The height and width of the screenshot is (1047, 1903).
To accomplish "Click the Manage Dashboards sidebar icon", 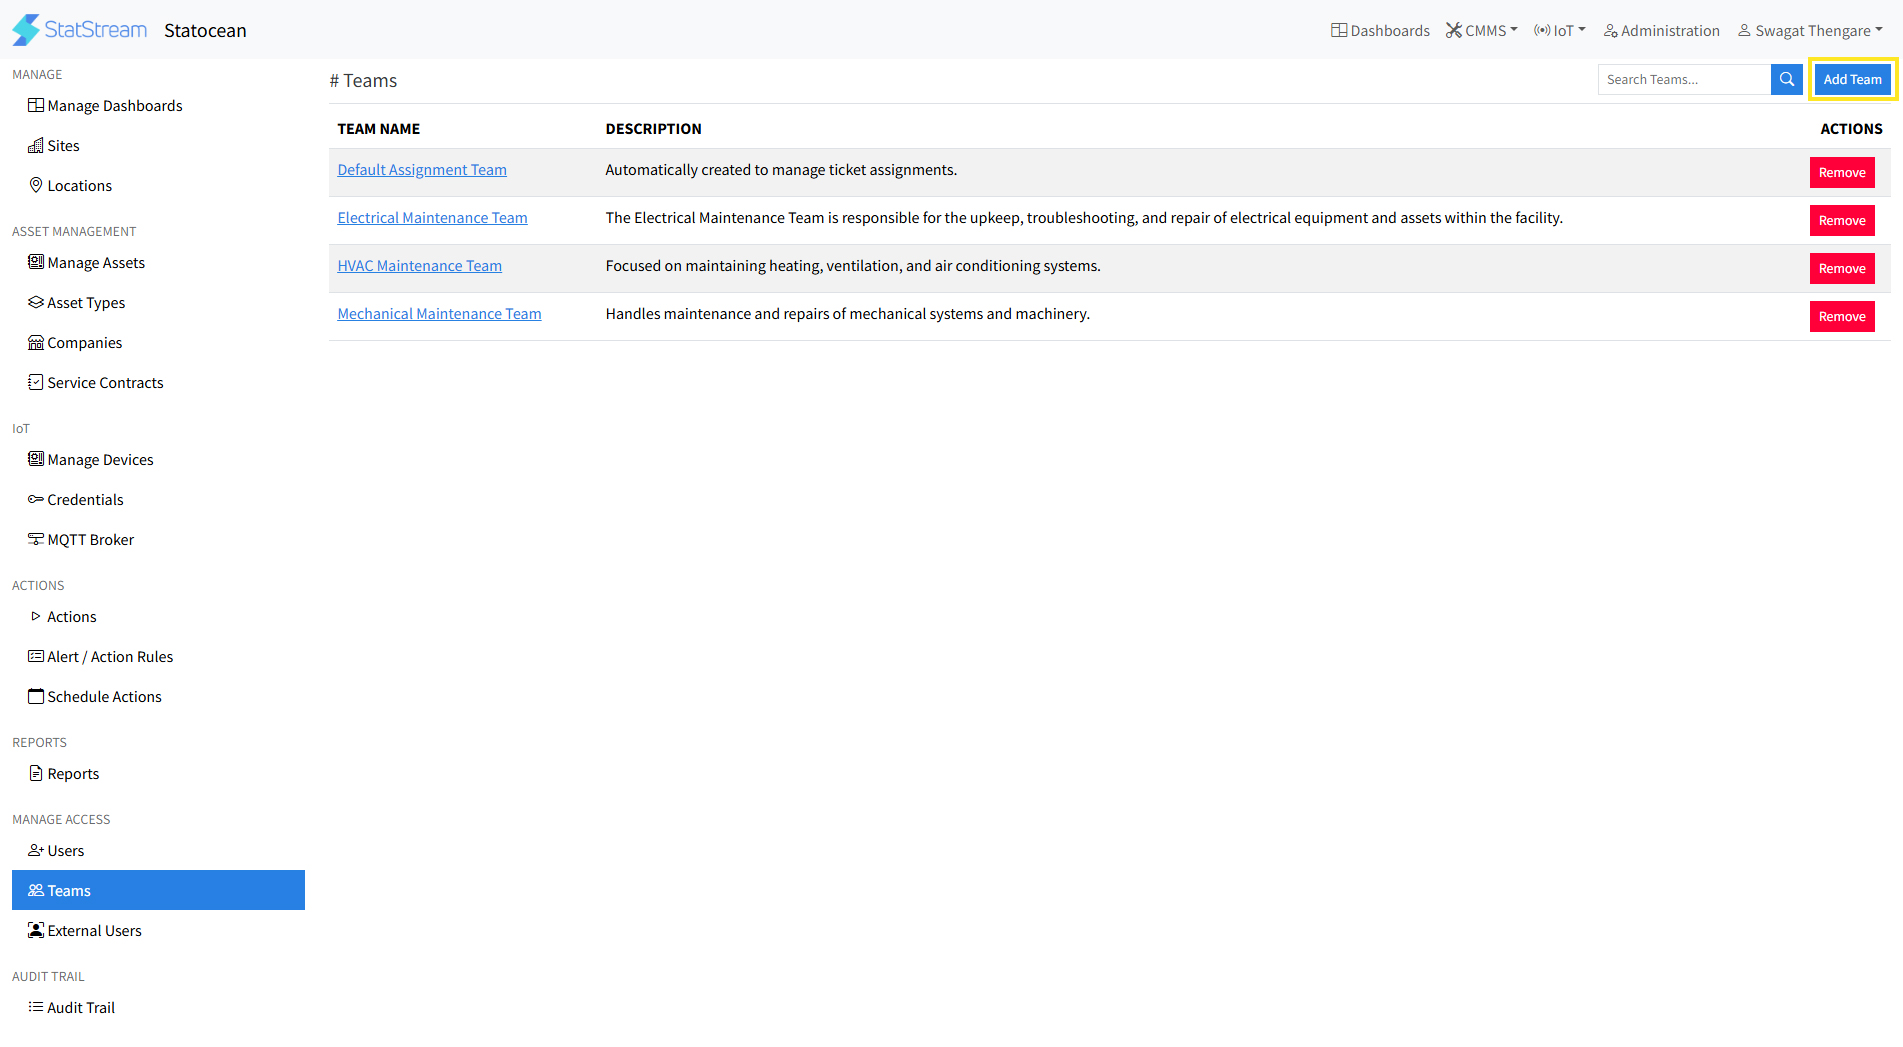I will click(x=36, y=106).
